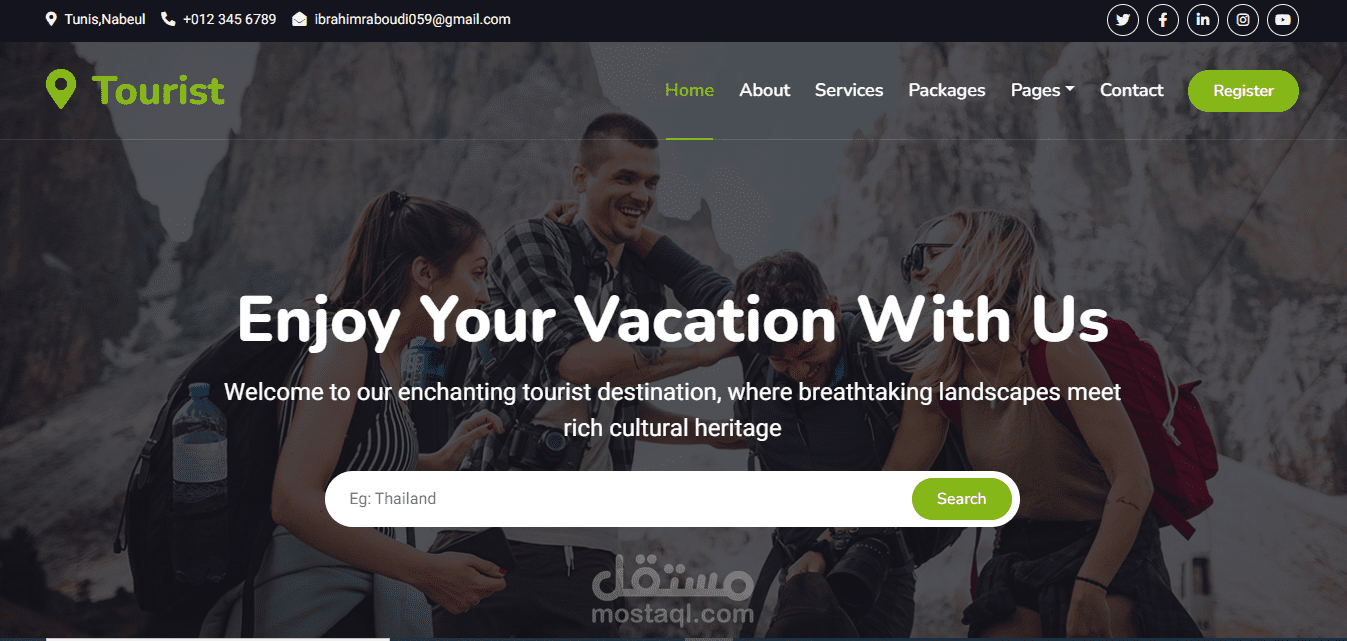Open the About page link

tap(765, 90)
